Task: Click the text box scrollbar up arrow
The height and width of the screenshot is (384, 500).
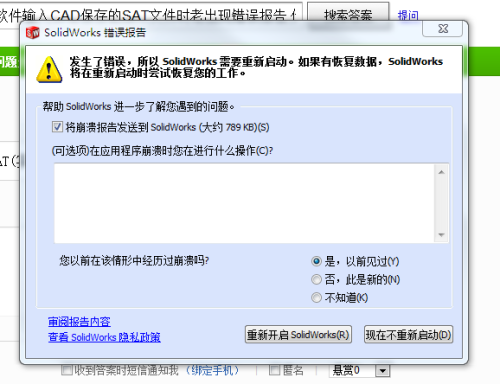Action: pos(442,172)
